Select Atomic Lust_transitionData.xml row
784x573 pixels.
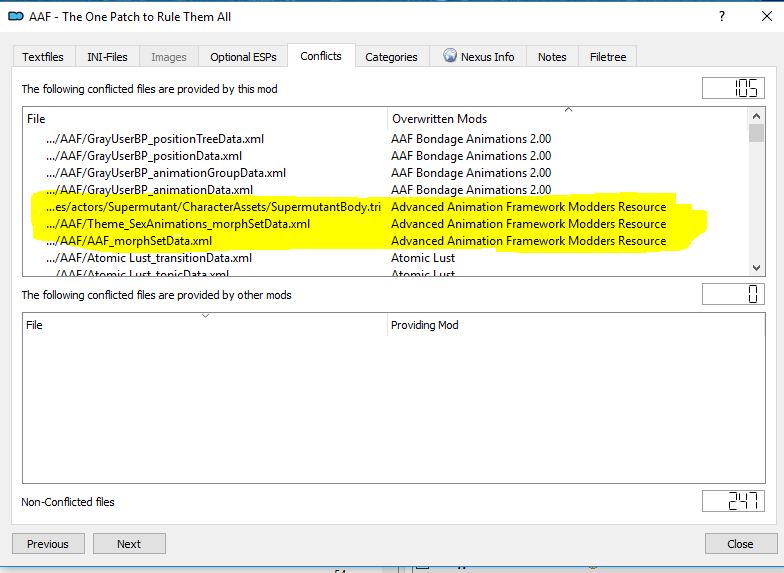386,258
